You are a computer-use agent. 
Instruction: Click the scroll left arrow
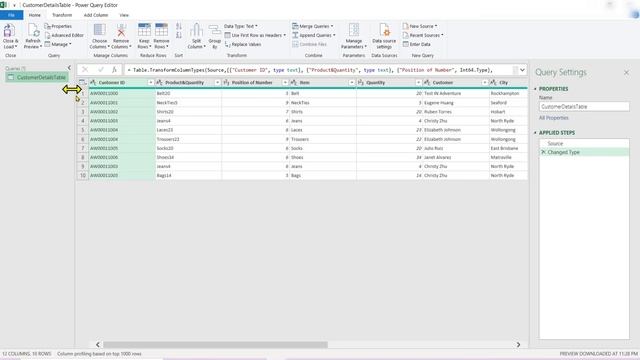point(98,345)
